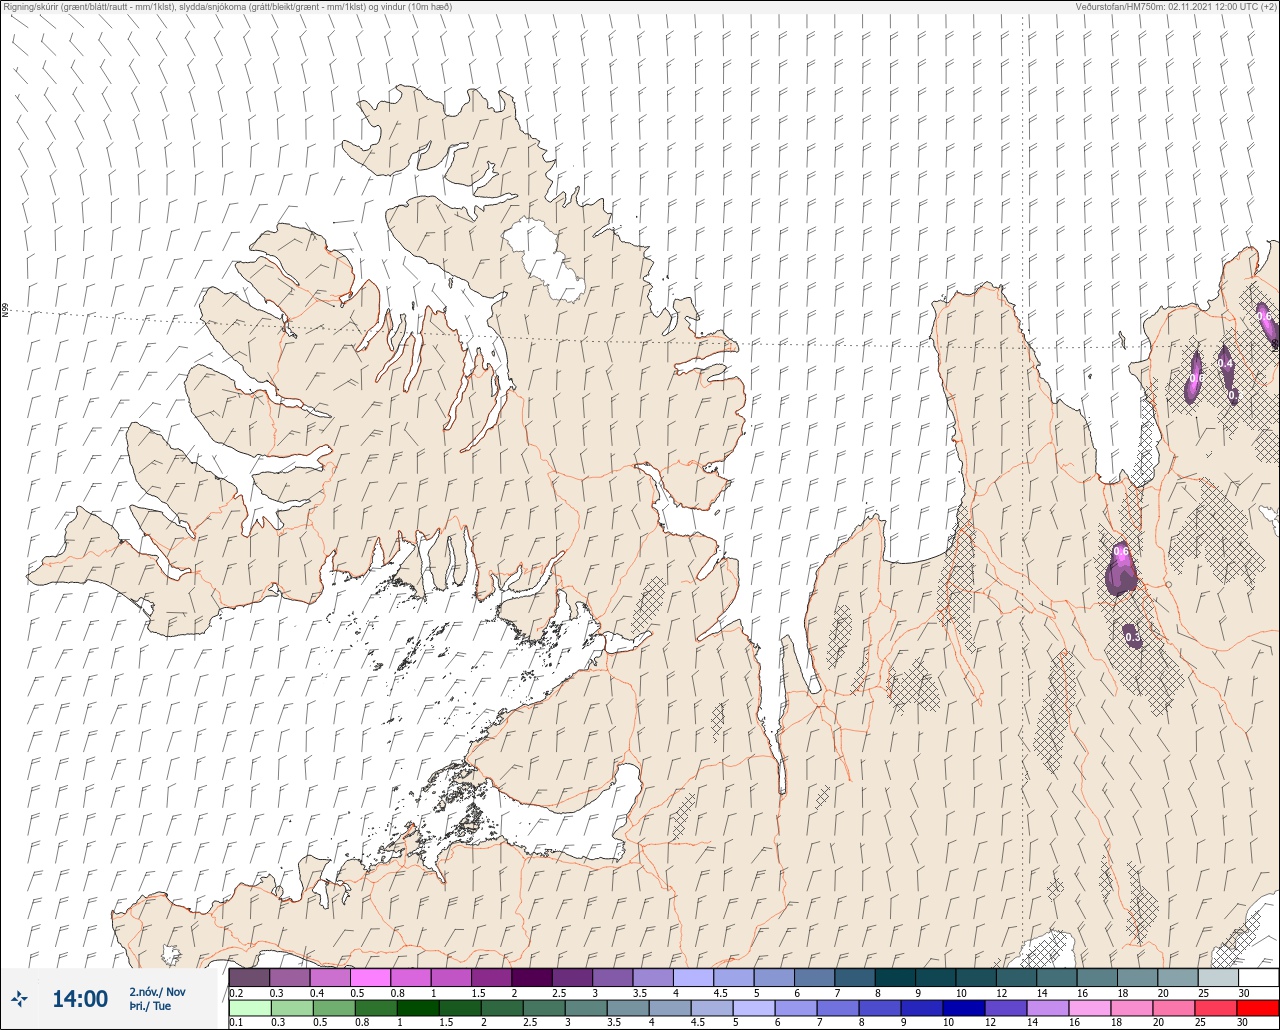Click the darkest purple swatch in top legend row

pos(531,977)
